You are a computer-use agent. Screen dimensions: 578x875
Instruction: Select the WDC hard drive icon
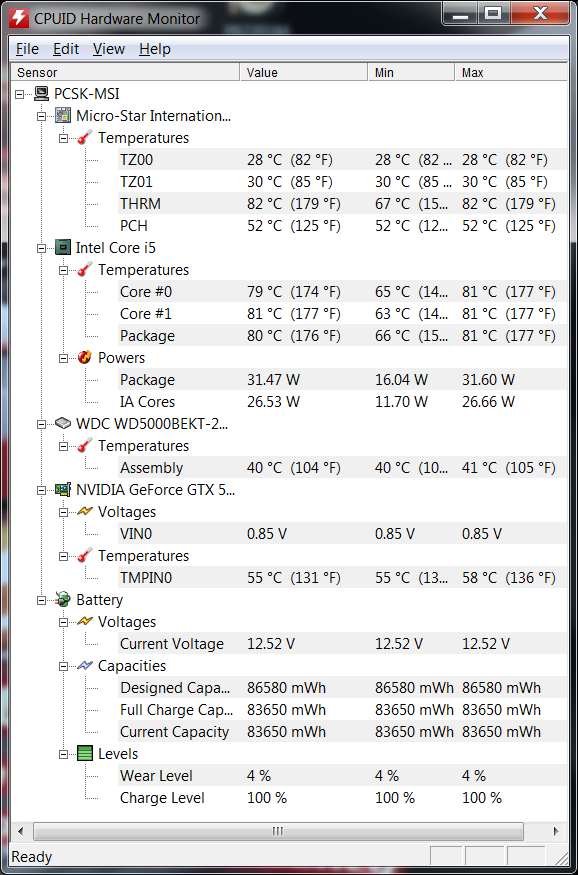tap(63, 424)
